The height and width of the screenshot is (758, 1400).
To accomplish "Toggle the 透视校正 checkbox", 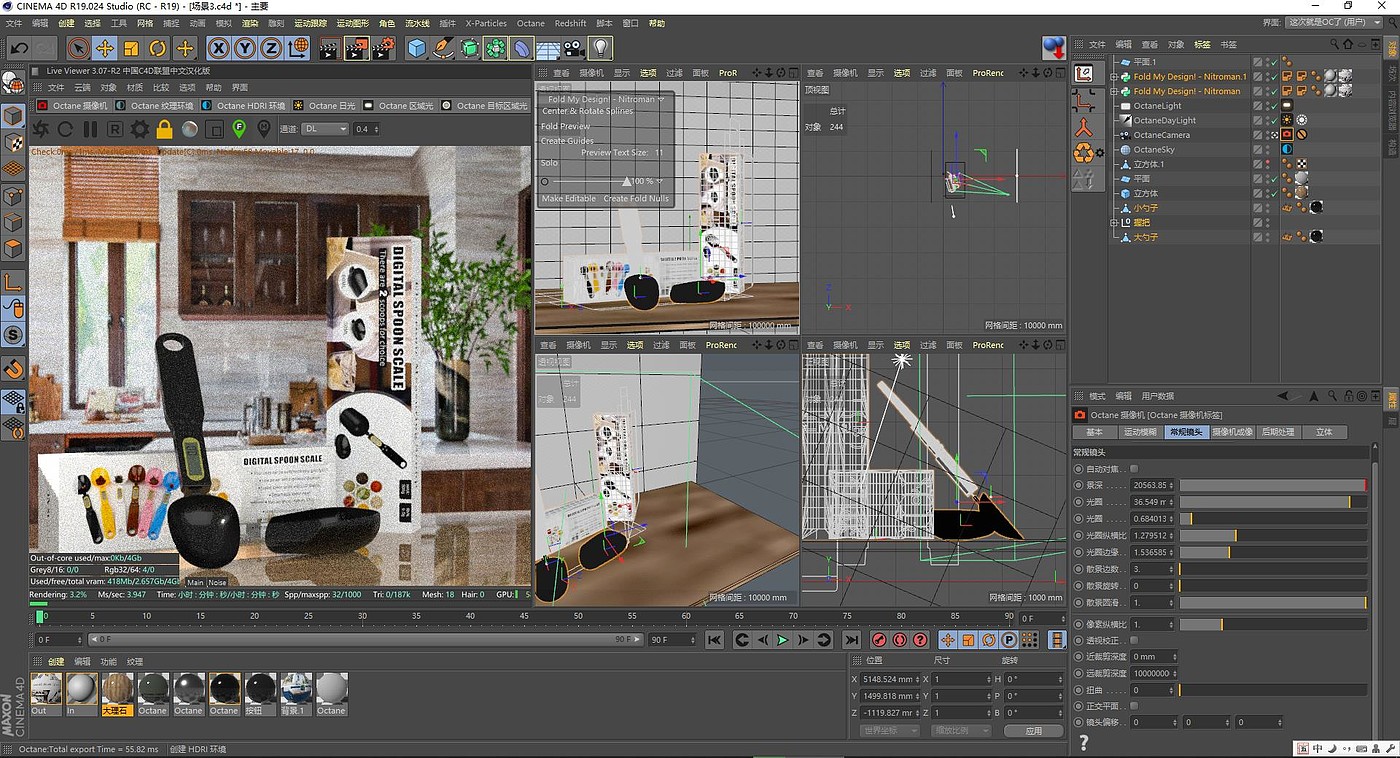I will pyautogui.click(x=1134, y=640).
